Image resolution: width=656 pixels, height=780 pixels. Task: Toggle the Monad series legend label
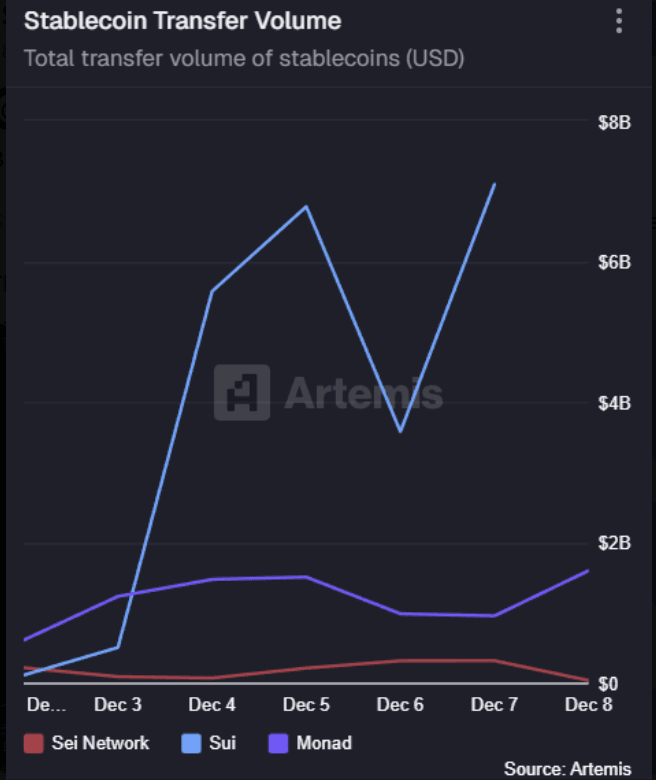[x=324, y=743]
